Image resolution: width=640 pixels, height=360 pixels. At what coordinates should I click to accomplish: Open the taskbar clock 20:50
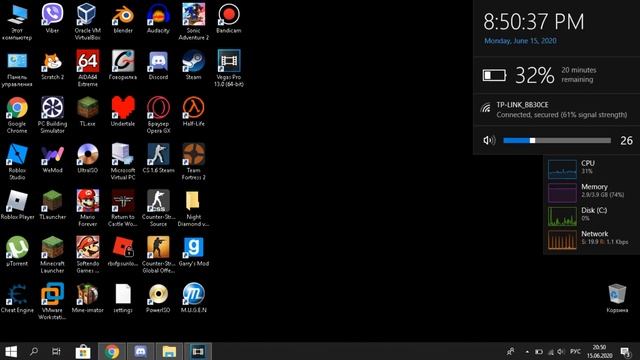click(x=599, y=351)
